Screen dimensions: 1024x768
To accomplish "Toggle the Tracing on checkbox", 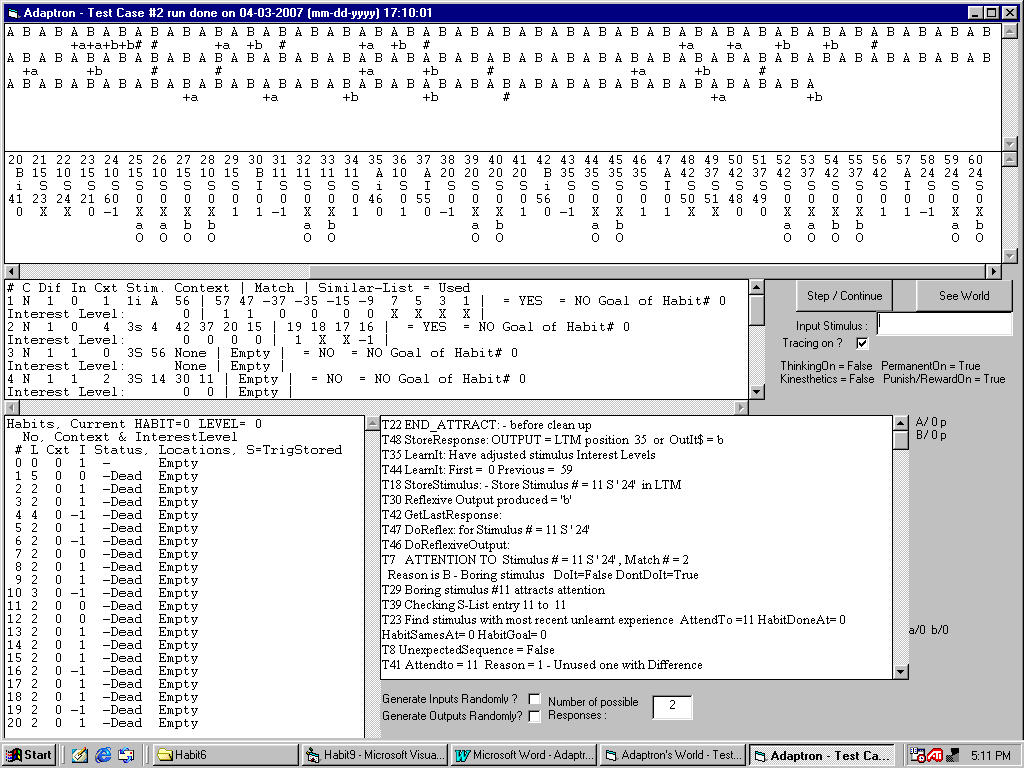I will tap(862, 343).
